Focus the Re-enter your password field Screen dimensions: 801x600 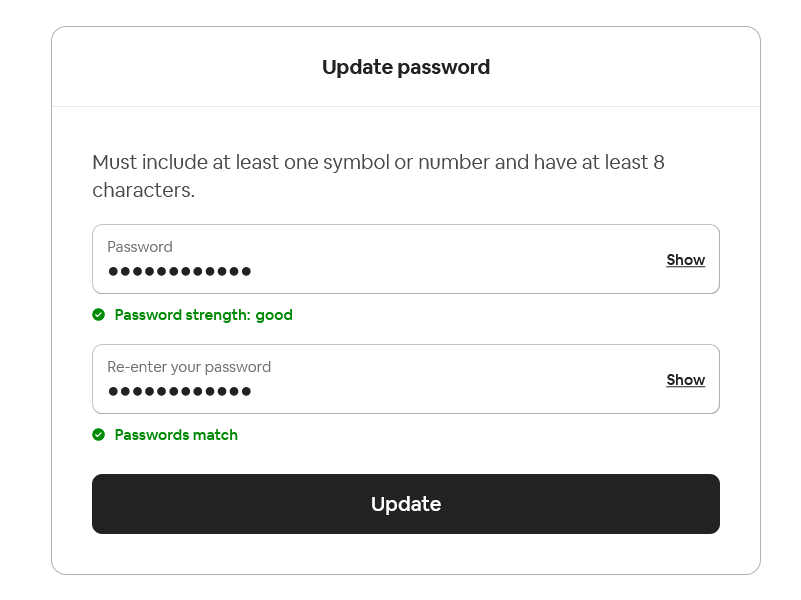pyautogui.click(x=406, y=379)
